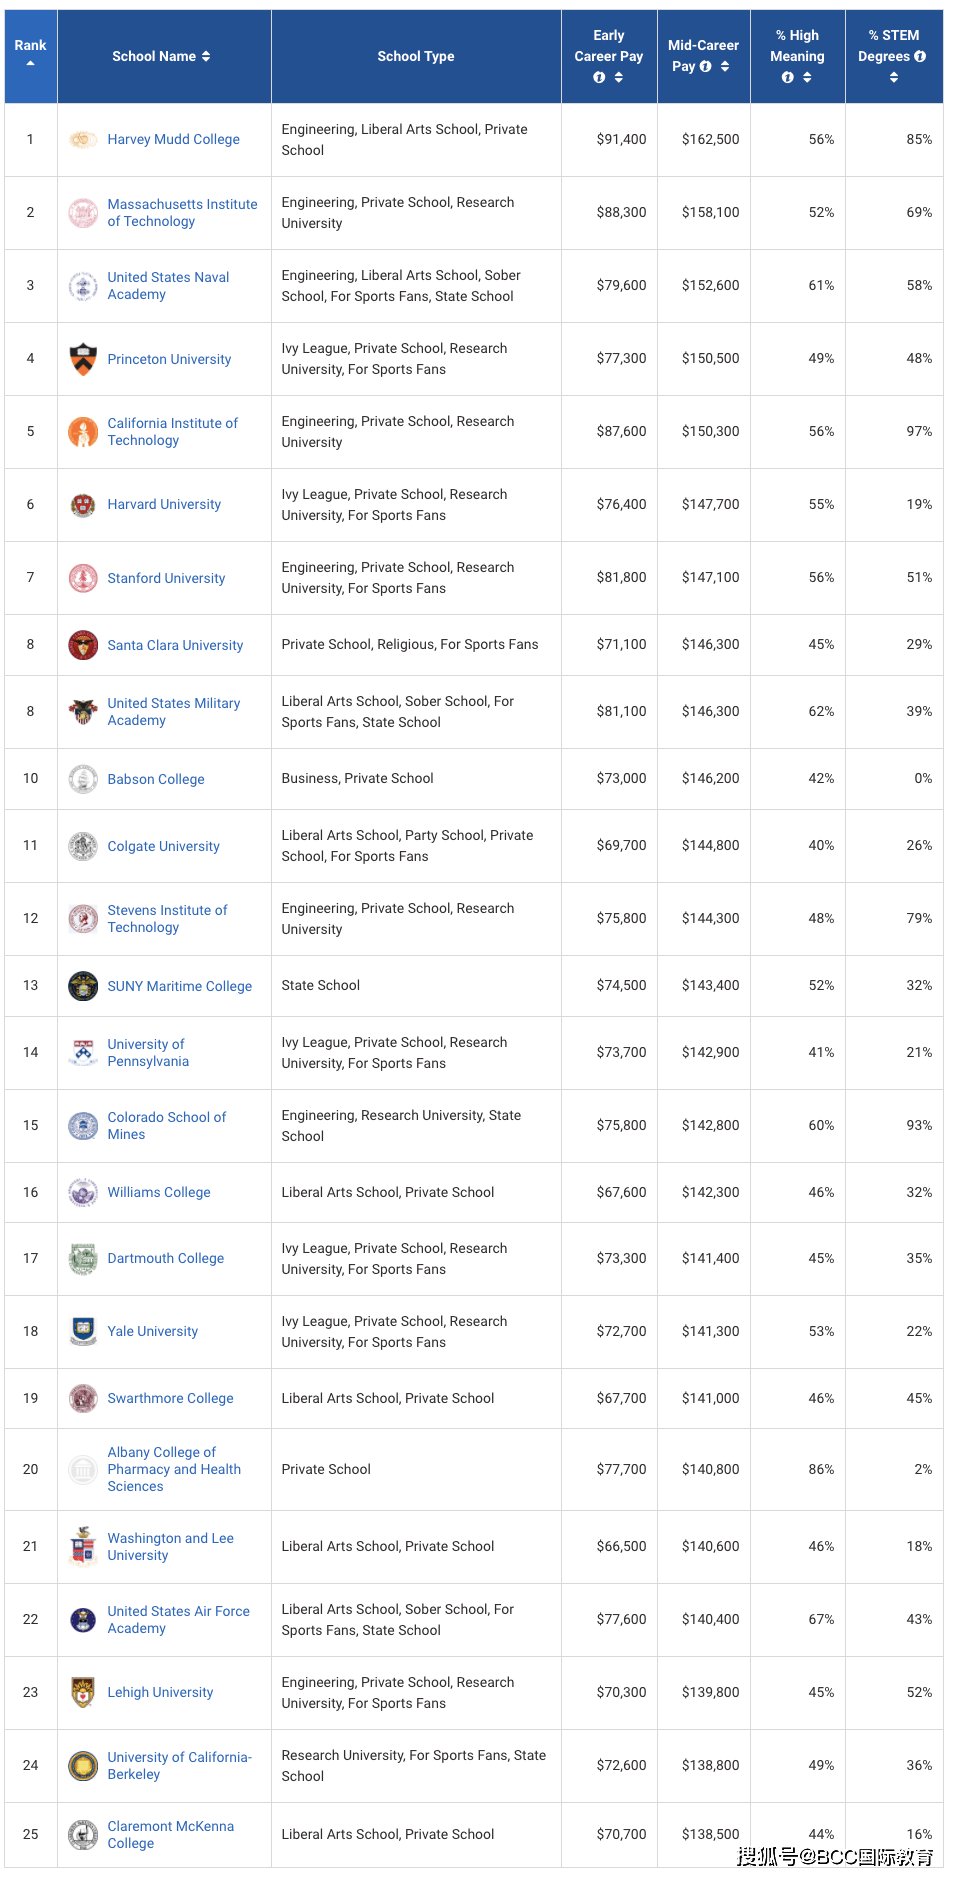The width and height of the screenshot is (954, 1878).
Task: Click the Yale University crest icon
Action: click(x=83, y=1331)
